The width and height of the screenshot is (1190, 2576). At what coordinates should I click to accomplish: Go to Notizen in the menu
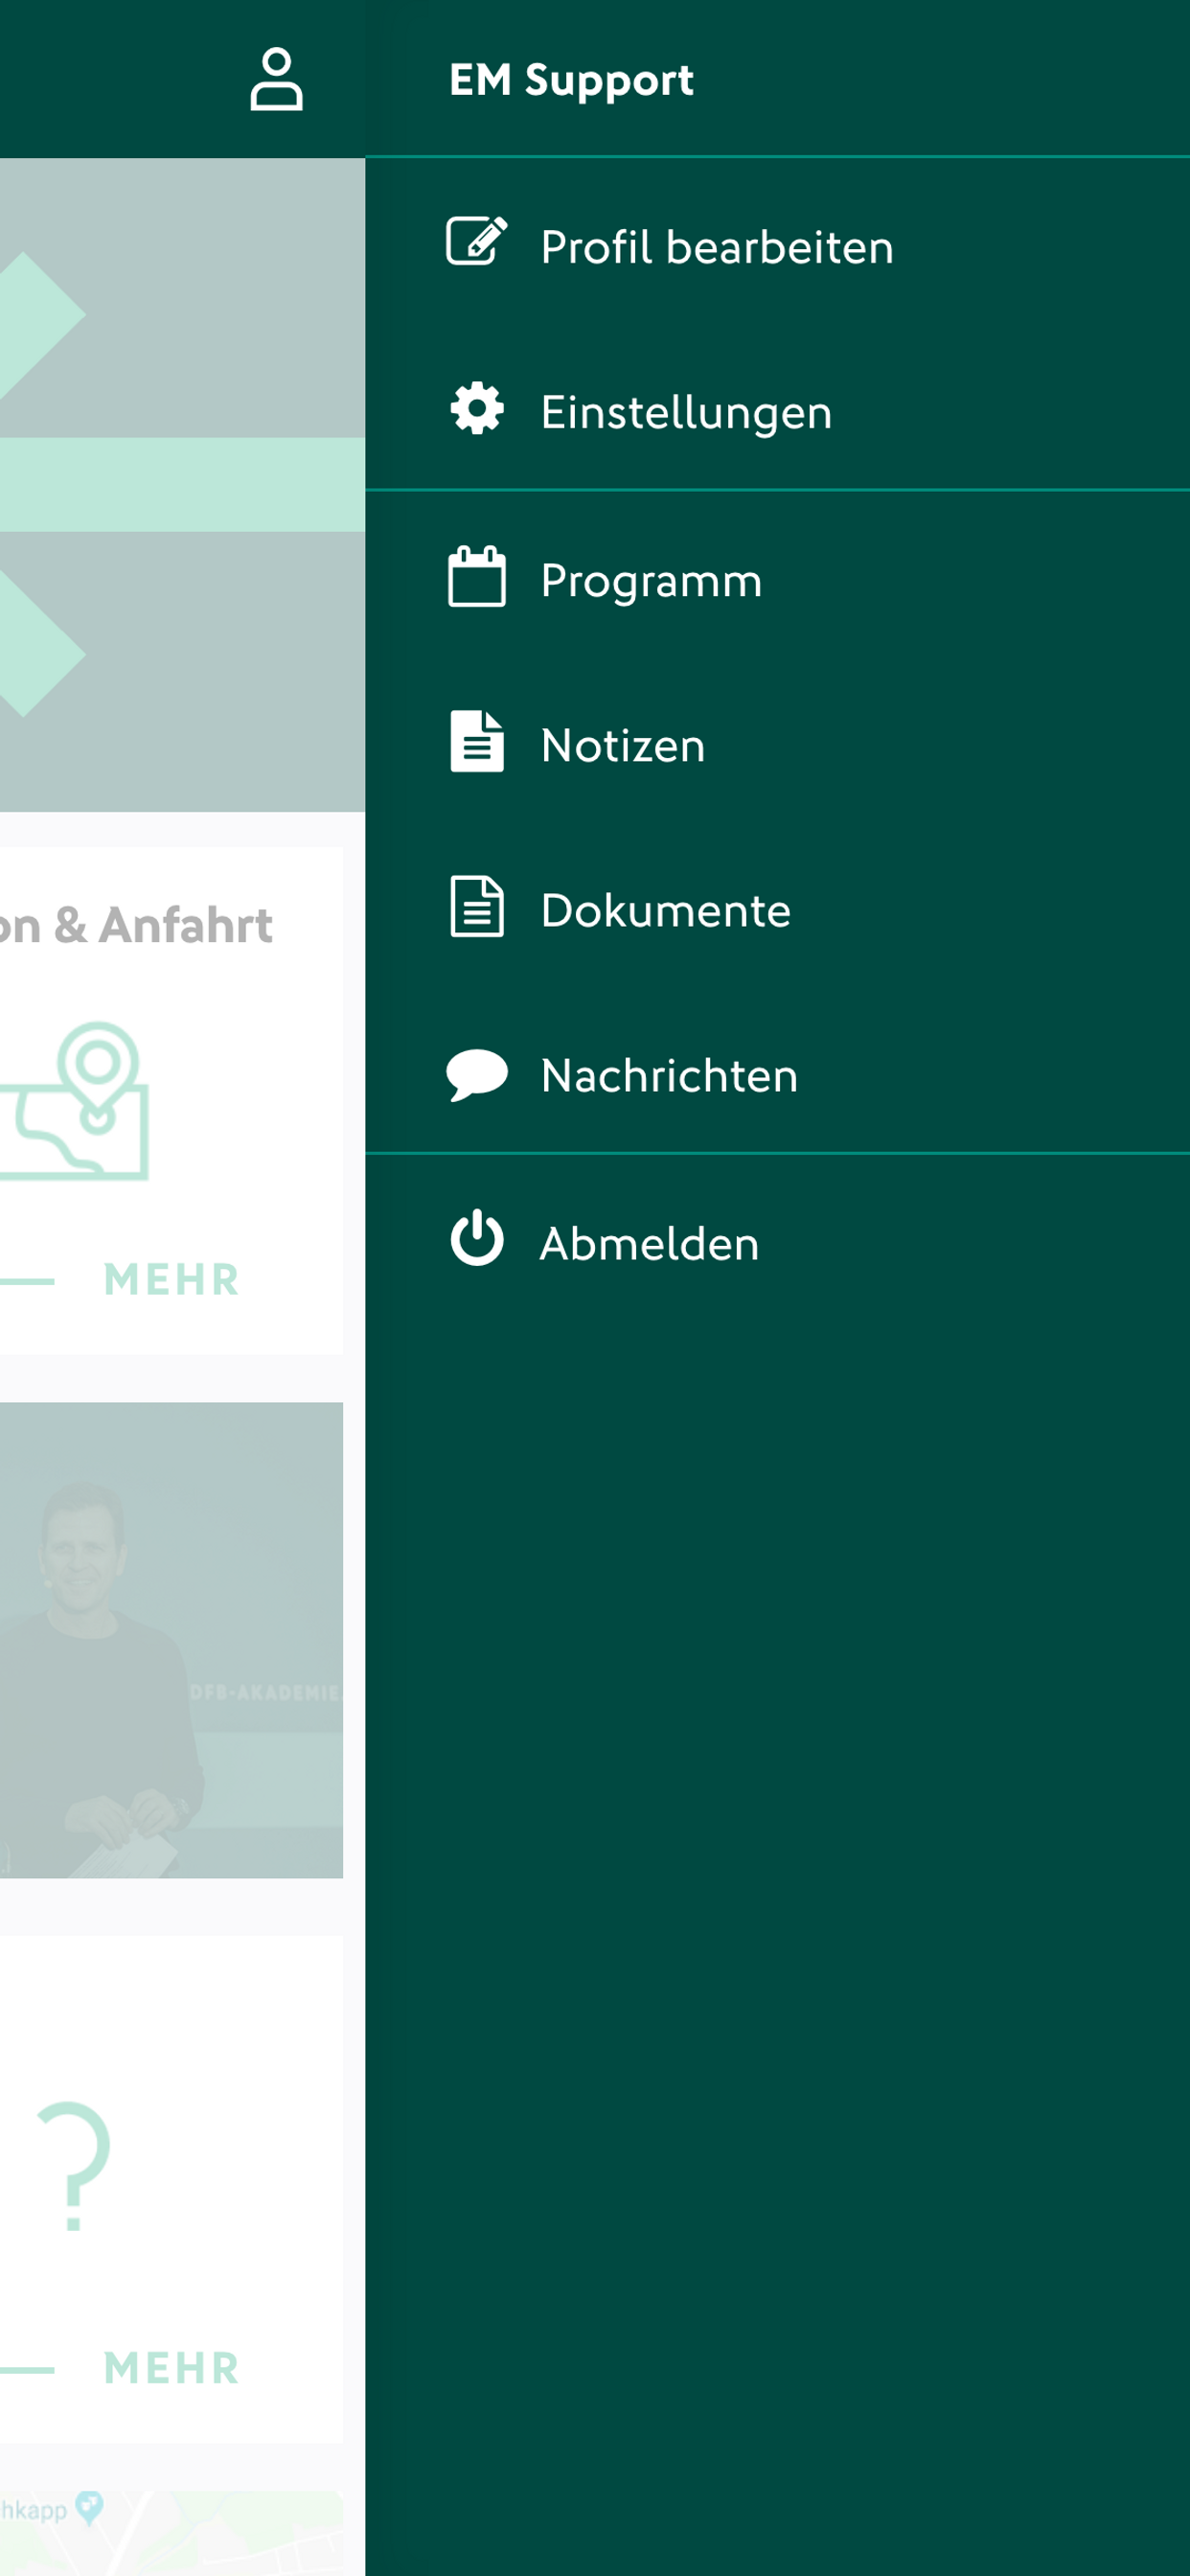(777, 744)
